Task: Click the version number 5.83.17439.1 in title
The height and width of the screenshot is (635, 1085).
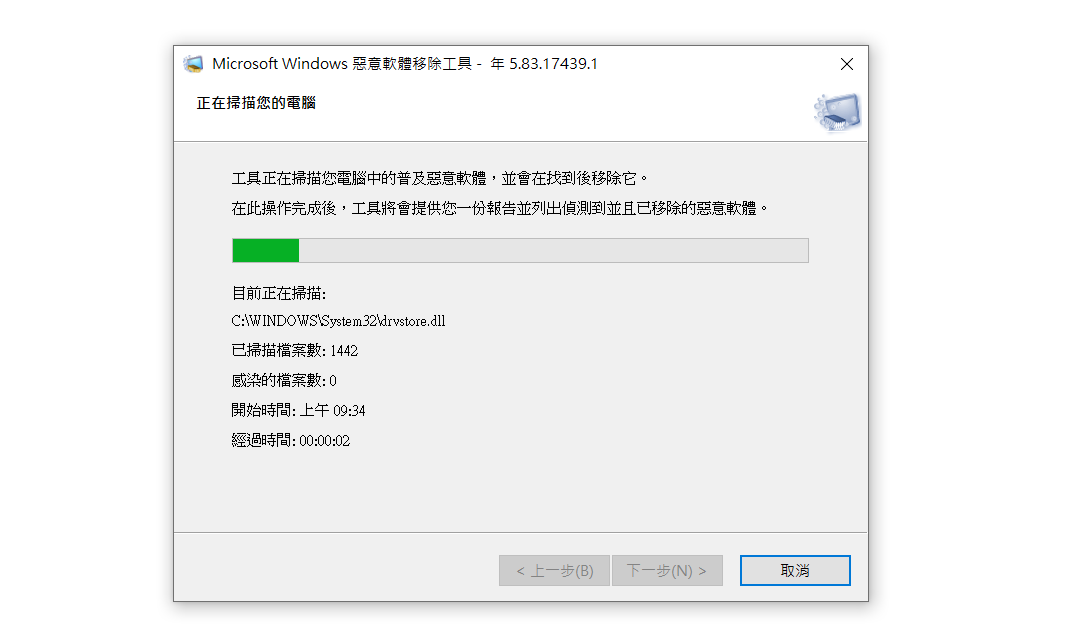Action: (554, 64)
